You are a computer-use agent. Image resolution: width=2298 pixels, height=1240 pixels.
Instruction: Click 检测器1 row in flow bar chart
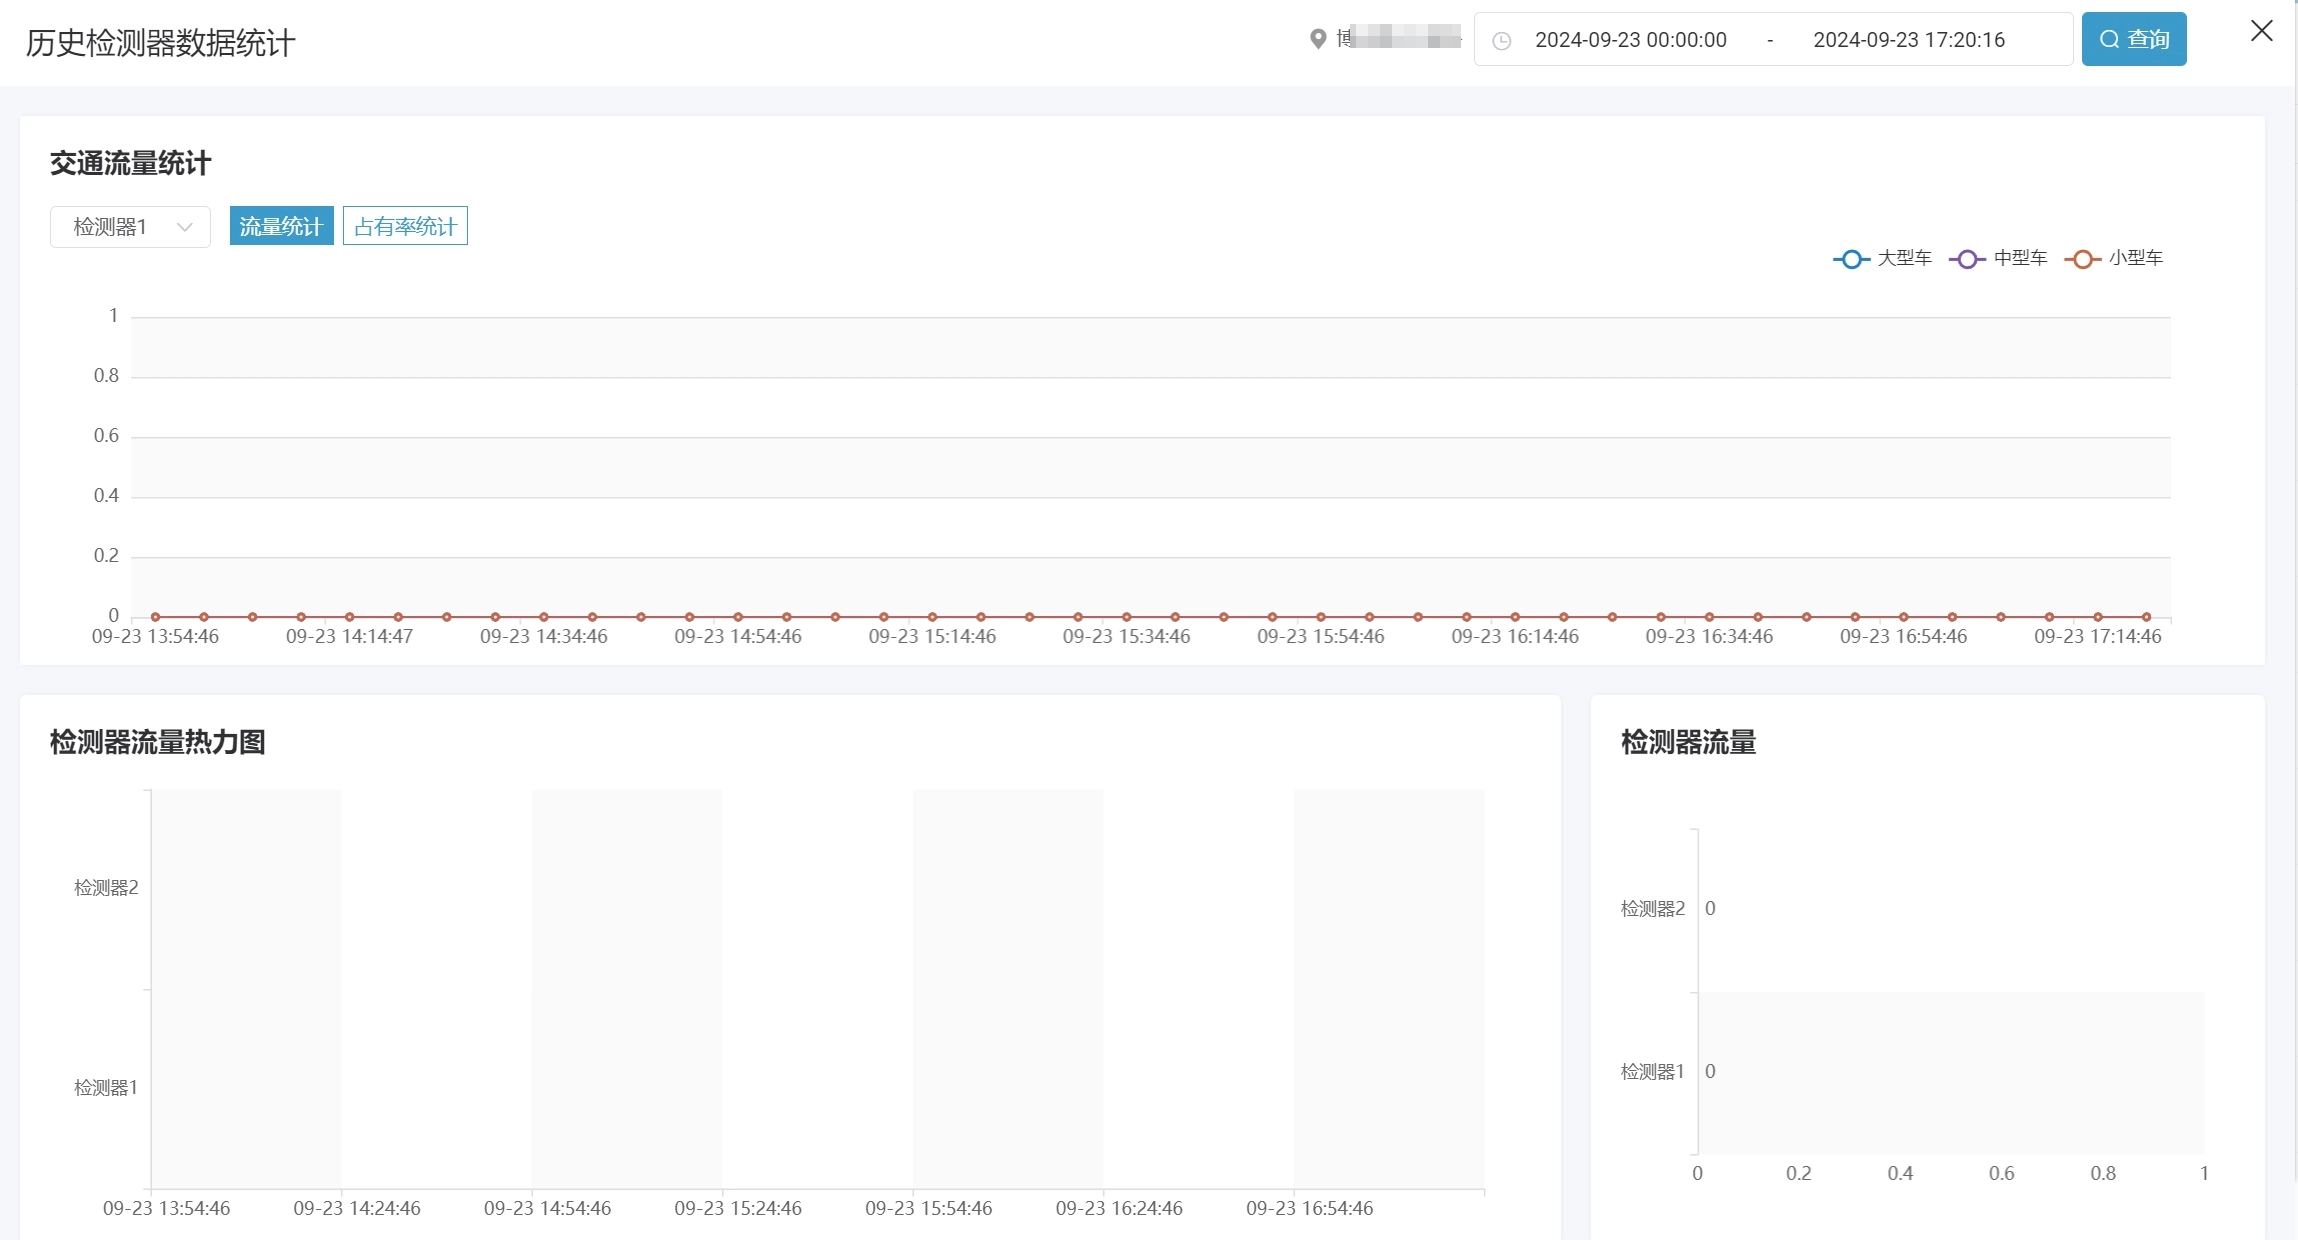point(1950,1072)
